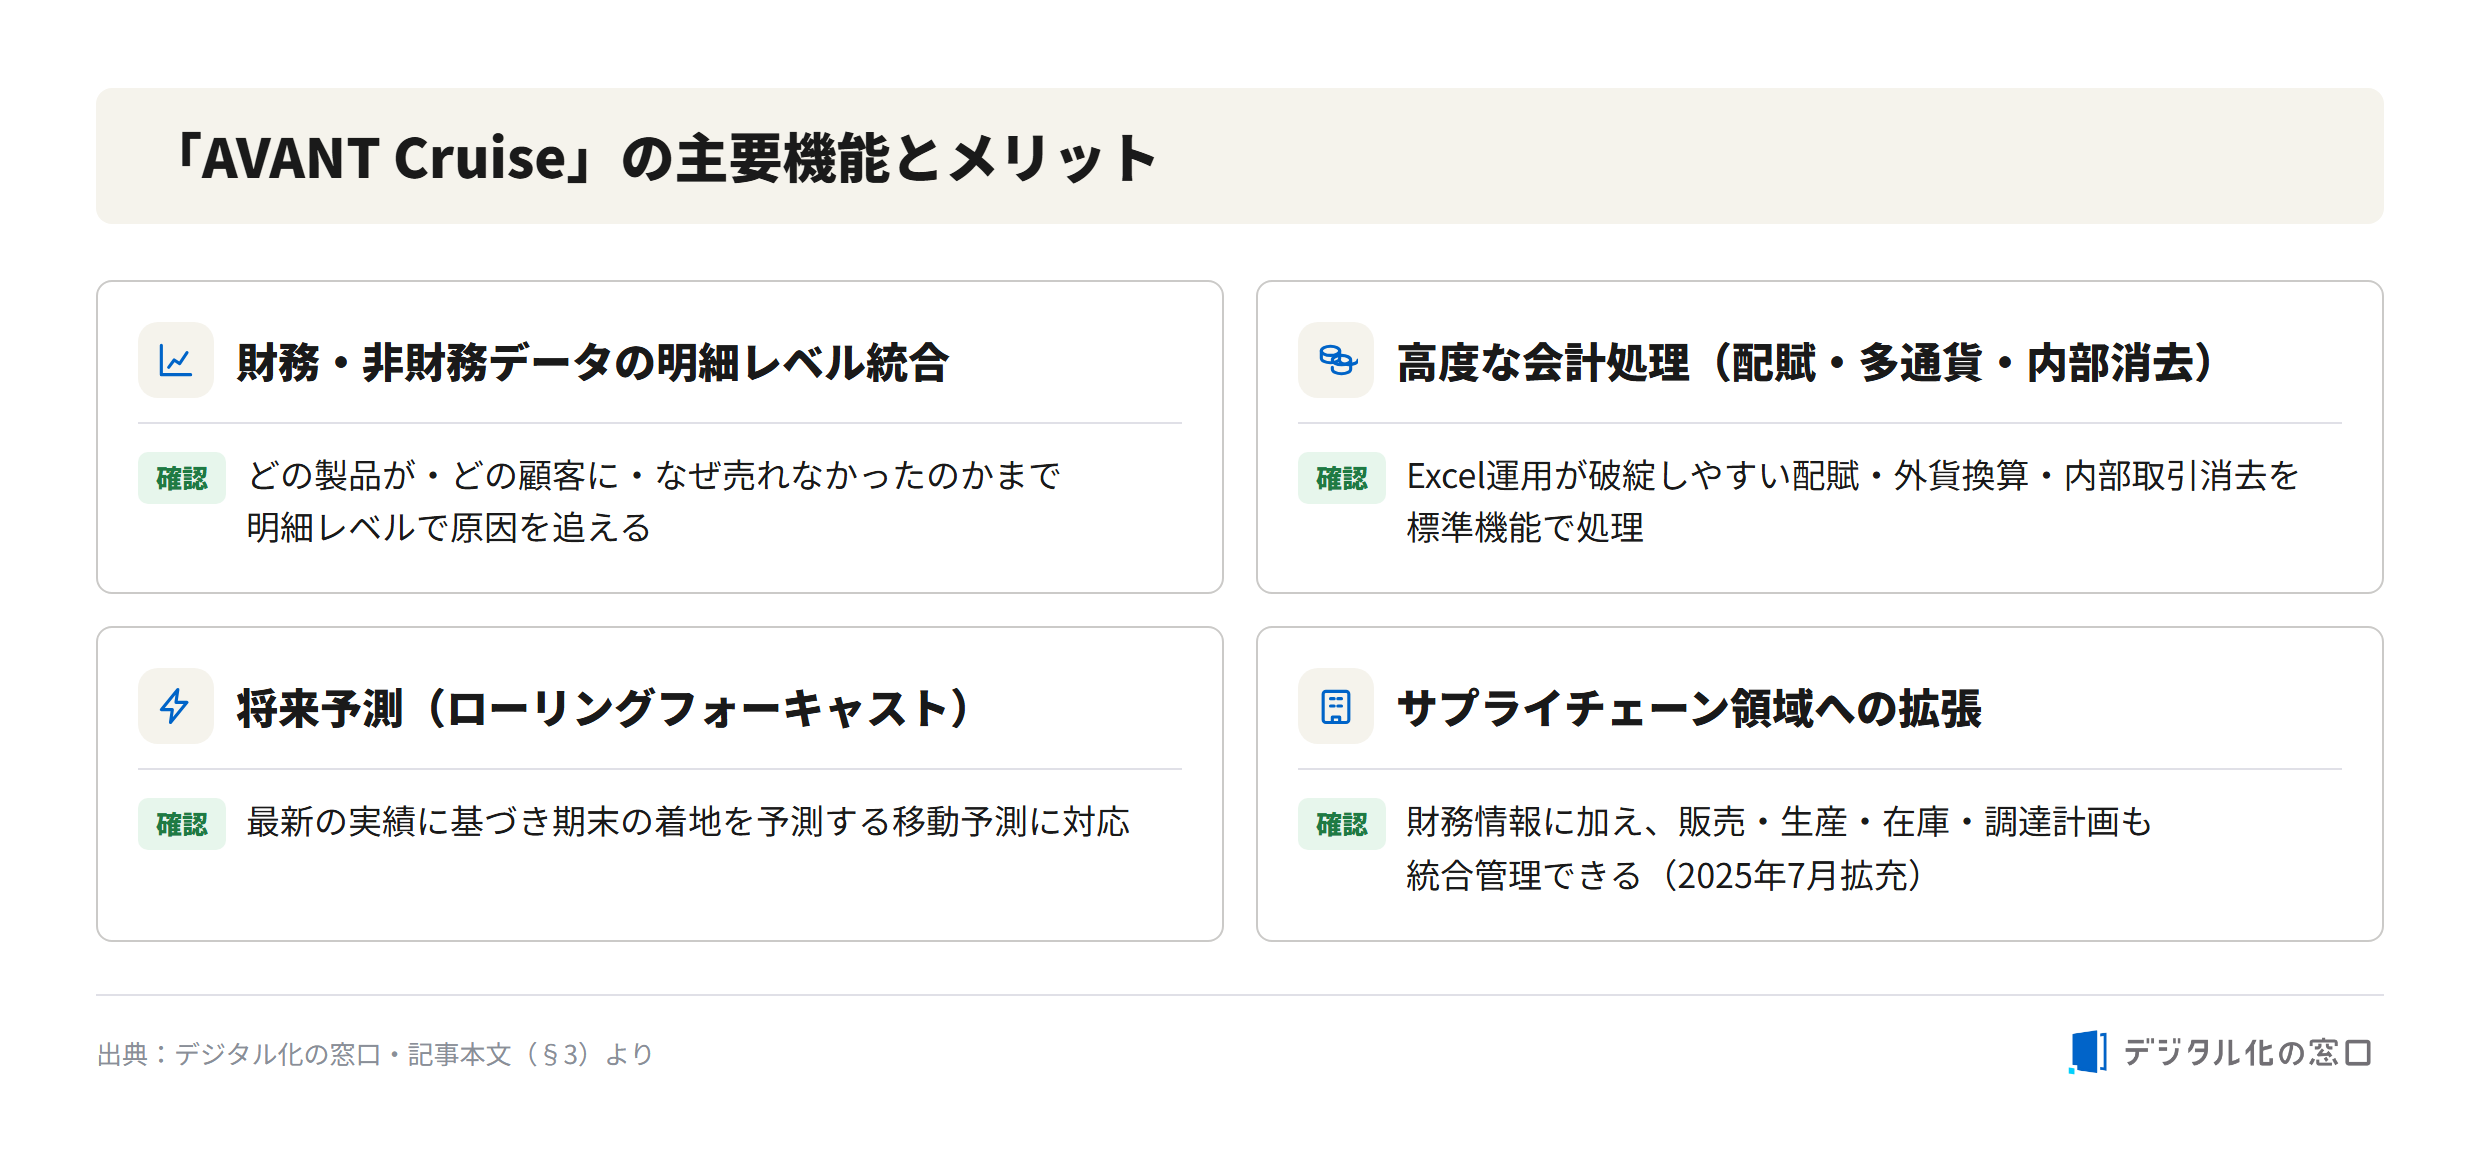Click the line chart icon
The height and width of the screenshot is (1168, 2480).
tap(176, 360)
